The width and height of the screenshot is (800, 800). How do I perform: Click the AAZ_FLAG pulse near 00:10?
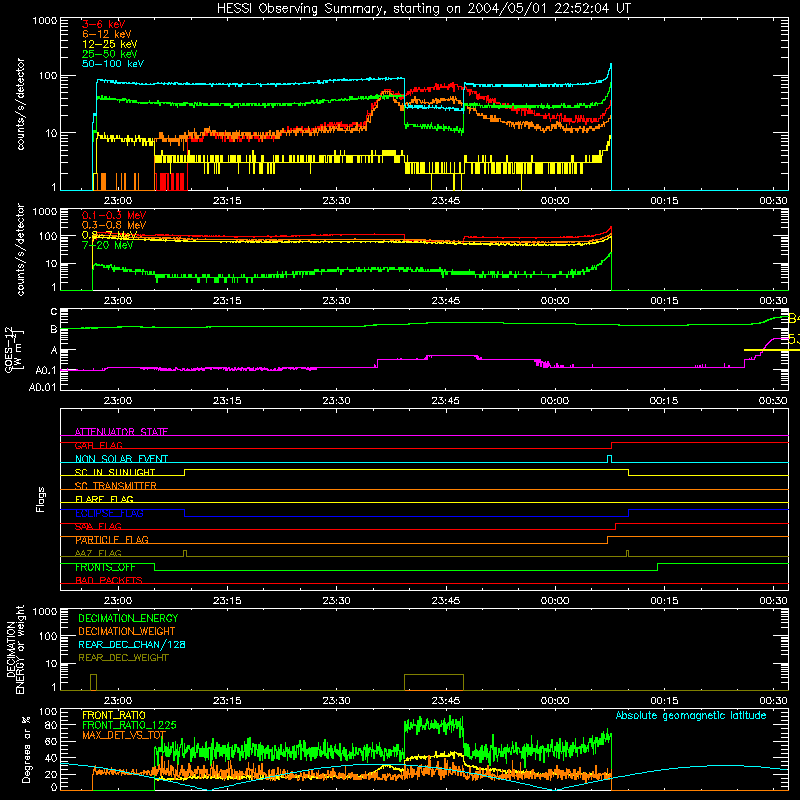pyautogui.click(x=628, y=554)
